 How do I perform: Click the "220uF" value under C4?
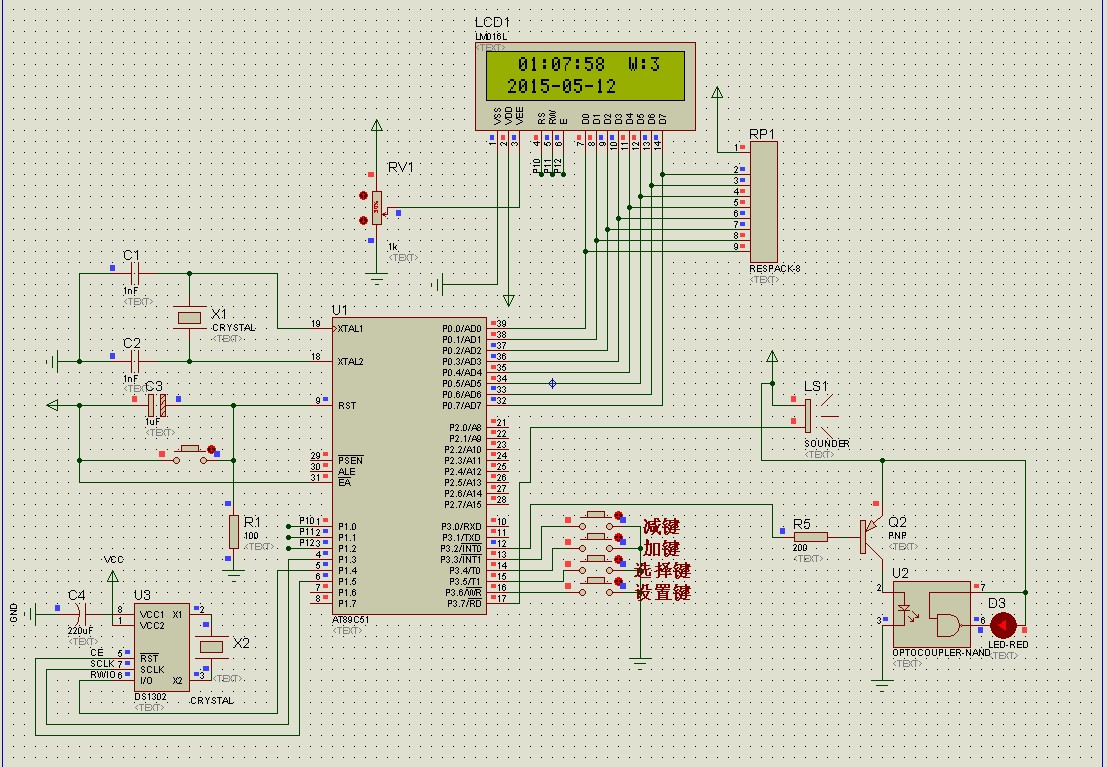tap(80, 631)
